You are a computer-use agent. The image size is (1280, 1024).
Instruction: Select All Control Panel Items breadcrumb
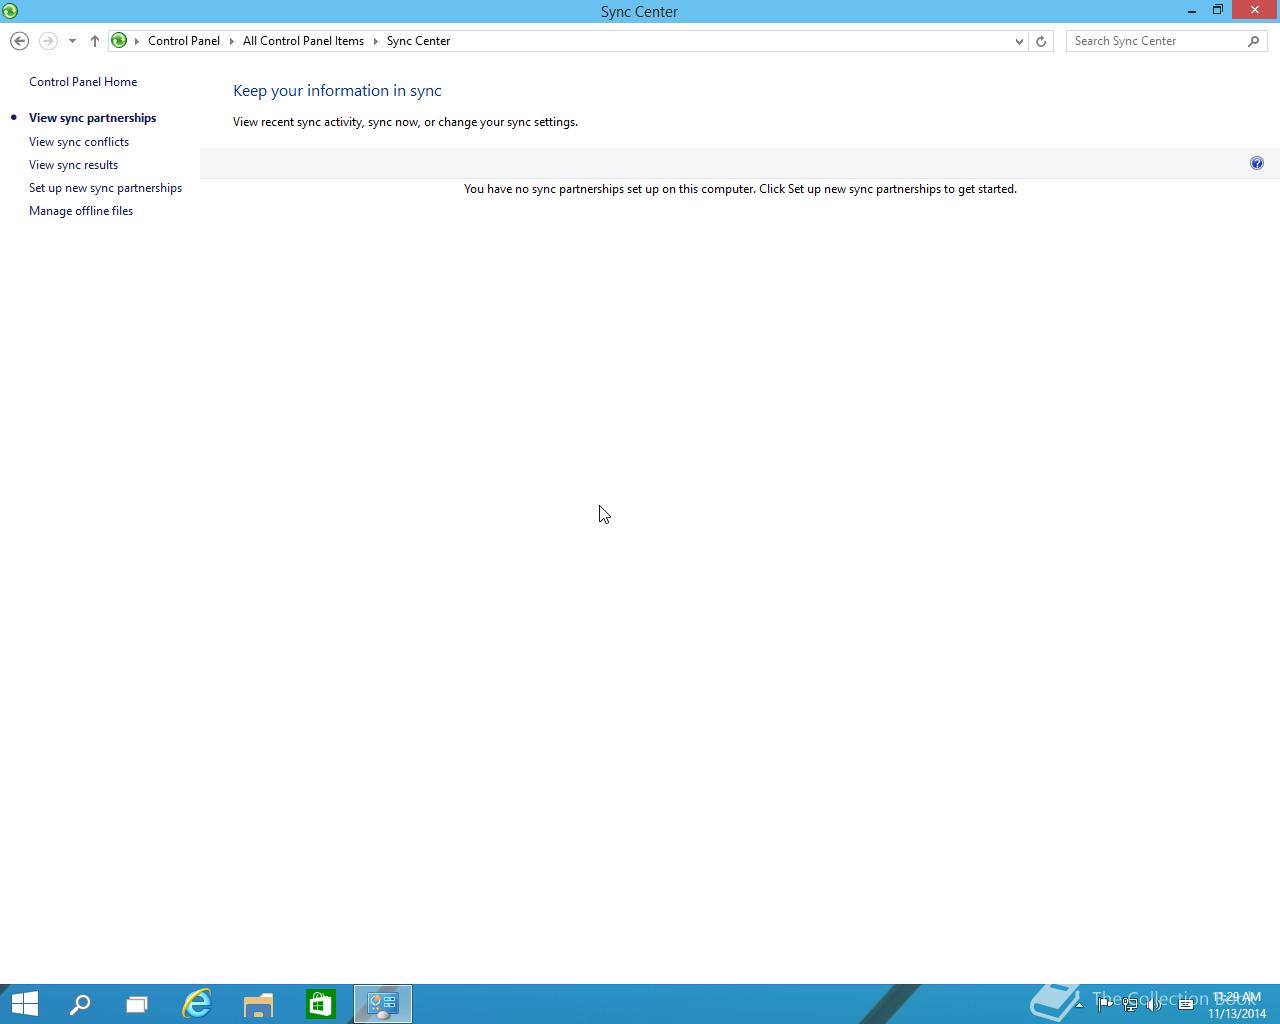pyautogui.click(x=303, y=41)
